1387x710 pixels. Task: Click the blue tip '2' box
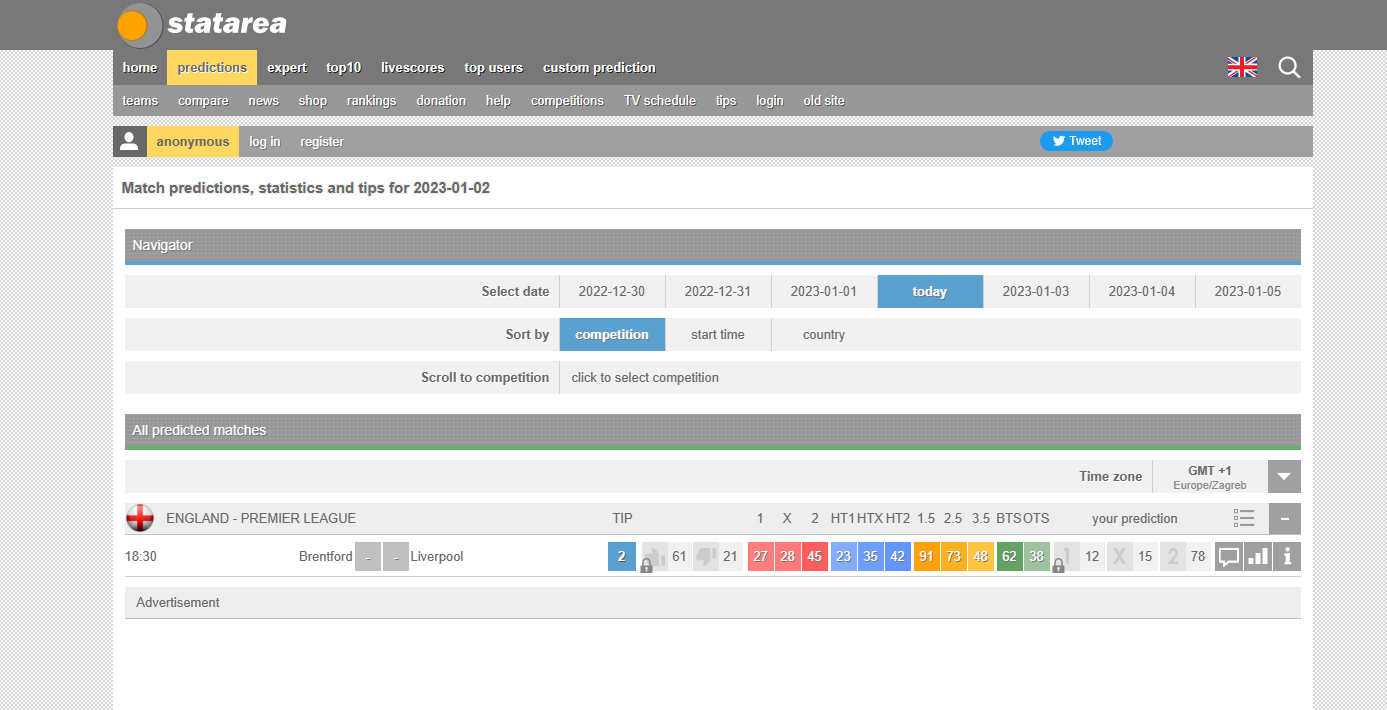(x=622, y=556)
